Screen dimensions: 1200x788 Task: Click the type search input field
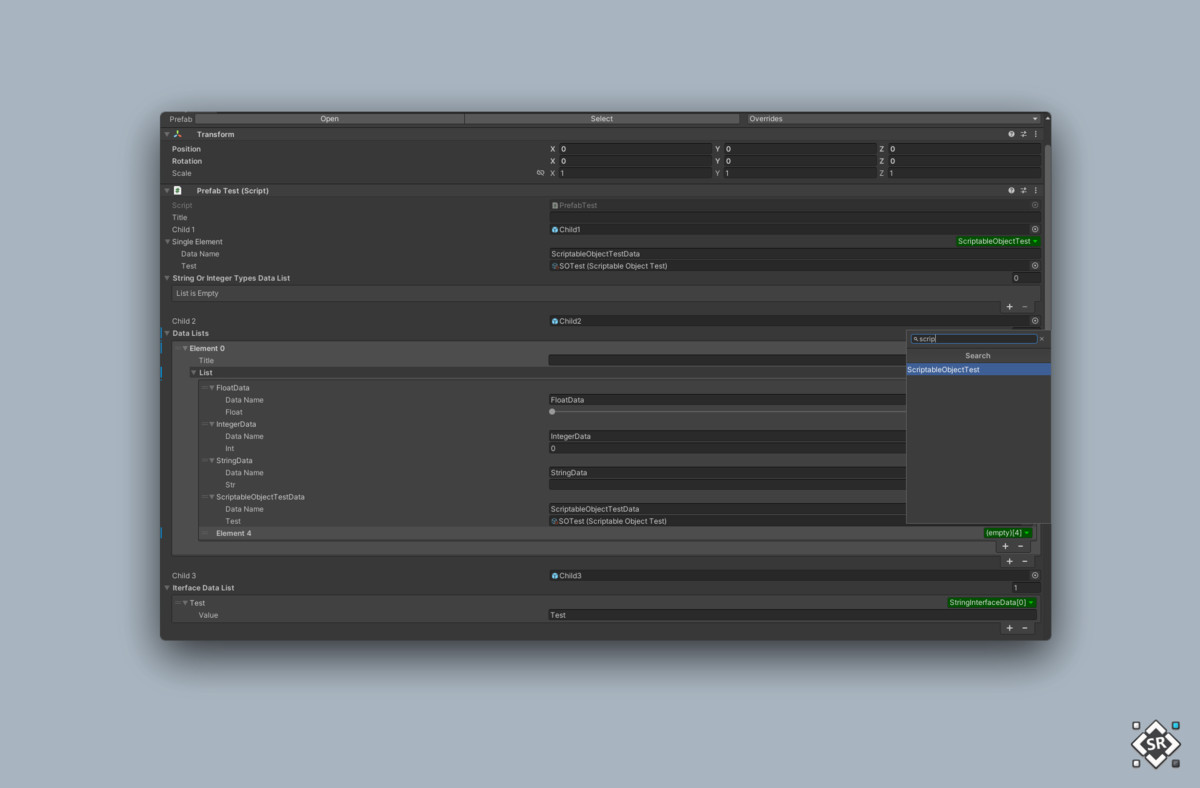[973, 339]
